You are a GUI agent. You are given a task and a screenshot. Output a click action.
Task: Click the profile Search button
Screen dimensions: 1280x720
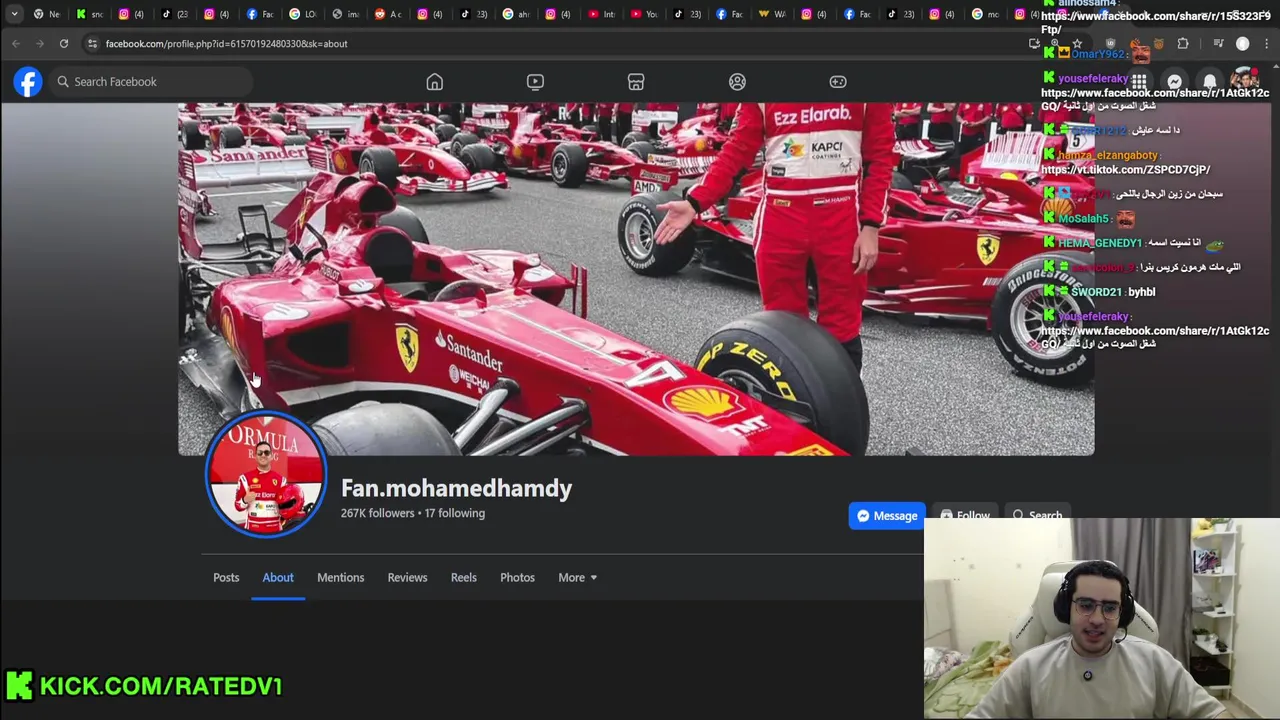[1036, 516]
